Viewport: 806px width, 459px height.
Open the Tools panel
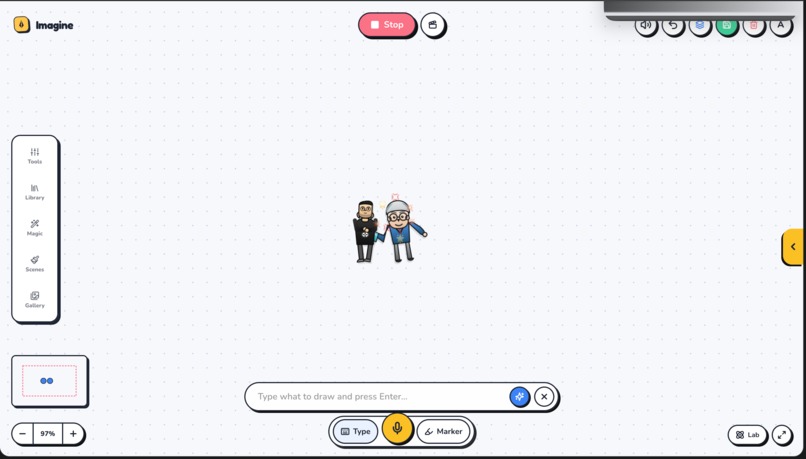tap(35, 156)
